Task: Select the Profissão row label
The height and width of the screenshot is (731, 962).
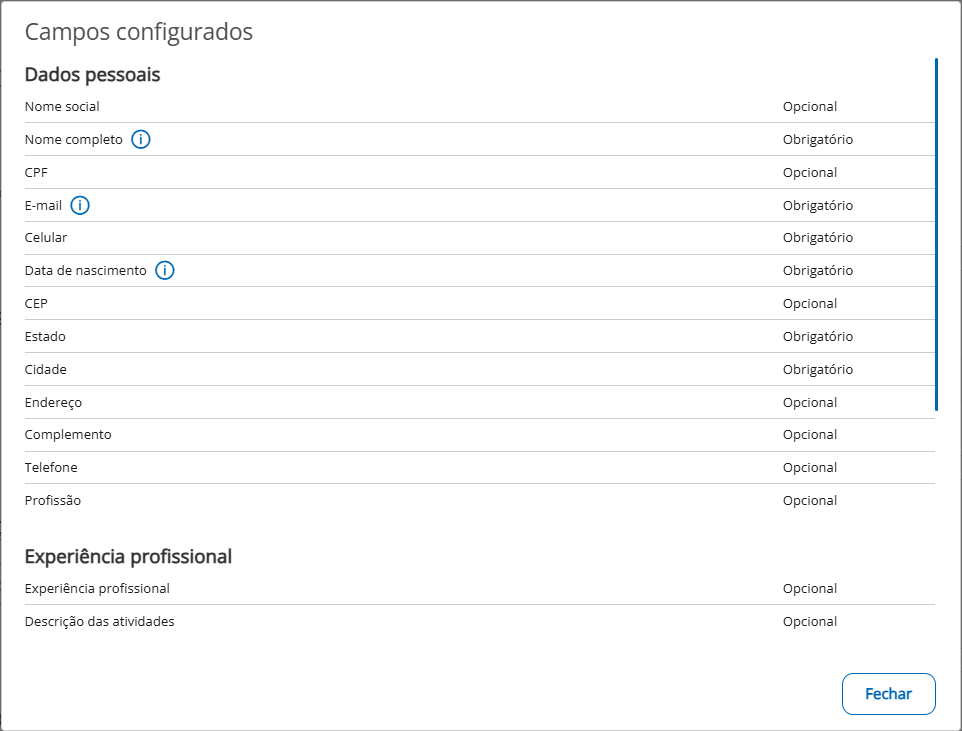Action: pyautogui.click(x=53, y=501)
